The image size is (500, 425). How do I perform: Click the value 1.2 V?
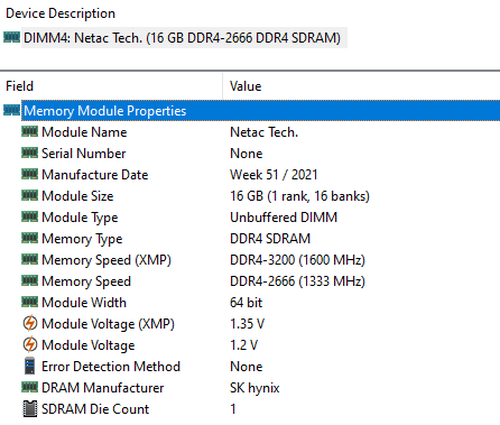(x=244, y=345)
